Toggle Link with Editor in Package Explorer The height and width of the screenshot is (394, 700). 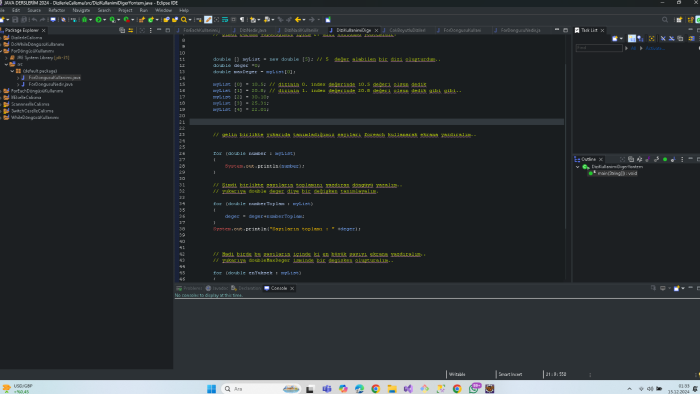point(131,30)
